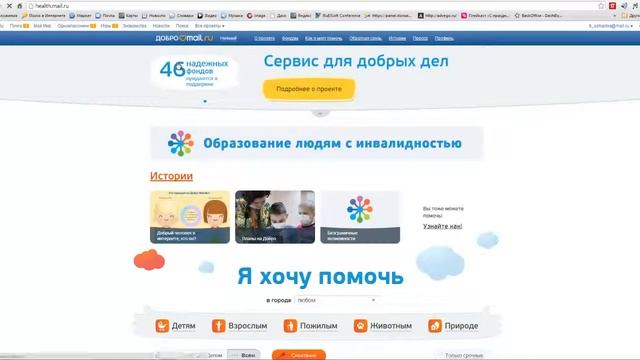Expand the Все проекты dropdown
640x360 pixels.
coord(209,26)
